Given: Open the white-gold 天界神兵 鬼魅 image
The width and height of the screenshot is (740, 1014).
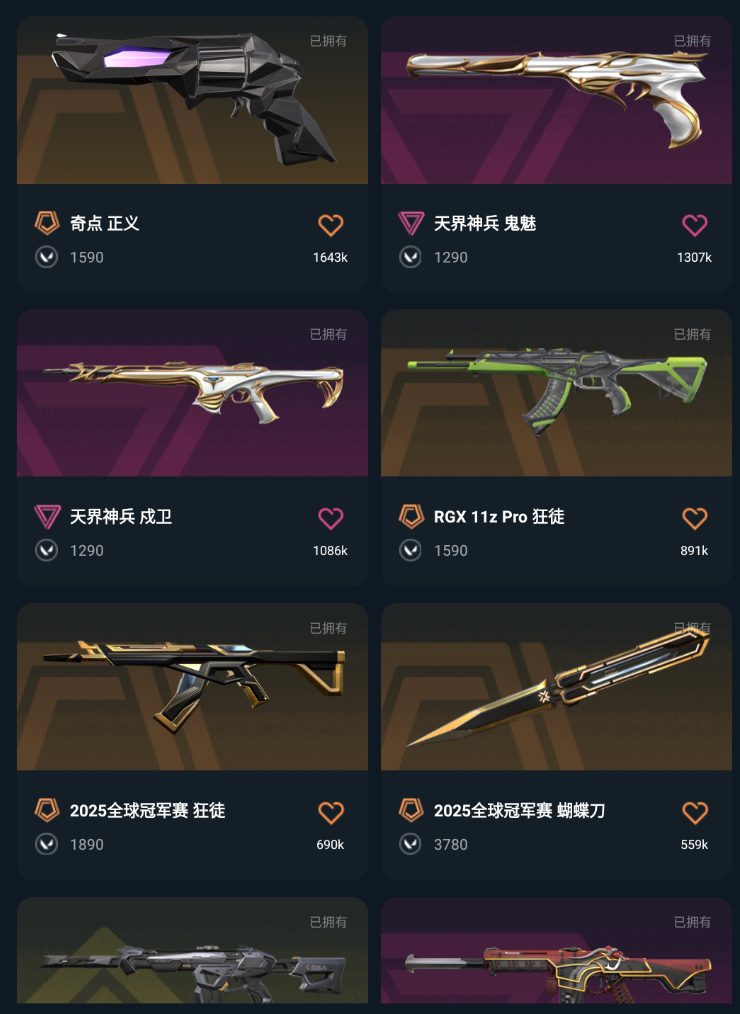Looking at the screenshot, I should pos(556,100).
